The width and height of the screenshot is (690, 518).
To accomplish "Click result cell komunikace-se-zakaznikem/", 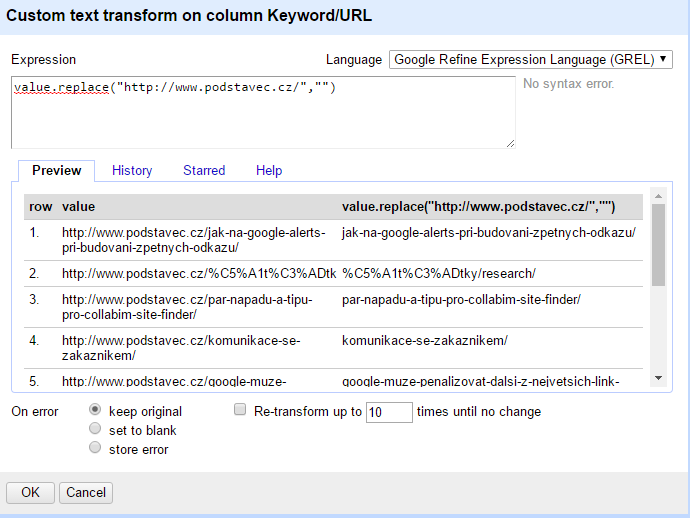I will pyautogui.click(x=425, y=341).
